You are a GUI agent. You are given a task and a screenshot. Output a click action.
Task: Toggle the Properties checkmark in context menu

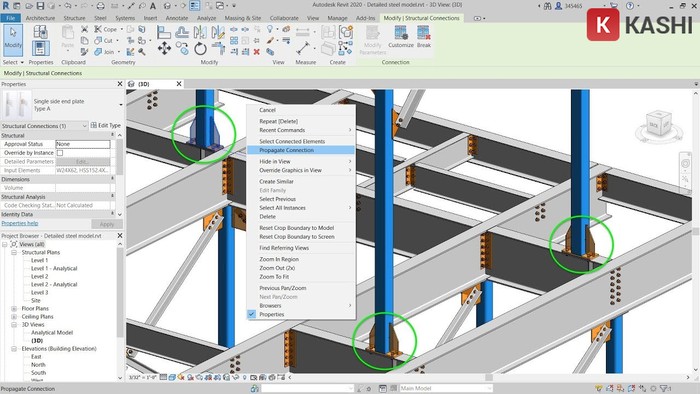(252, 314)
